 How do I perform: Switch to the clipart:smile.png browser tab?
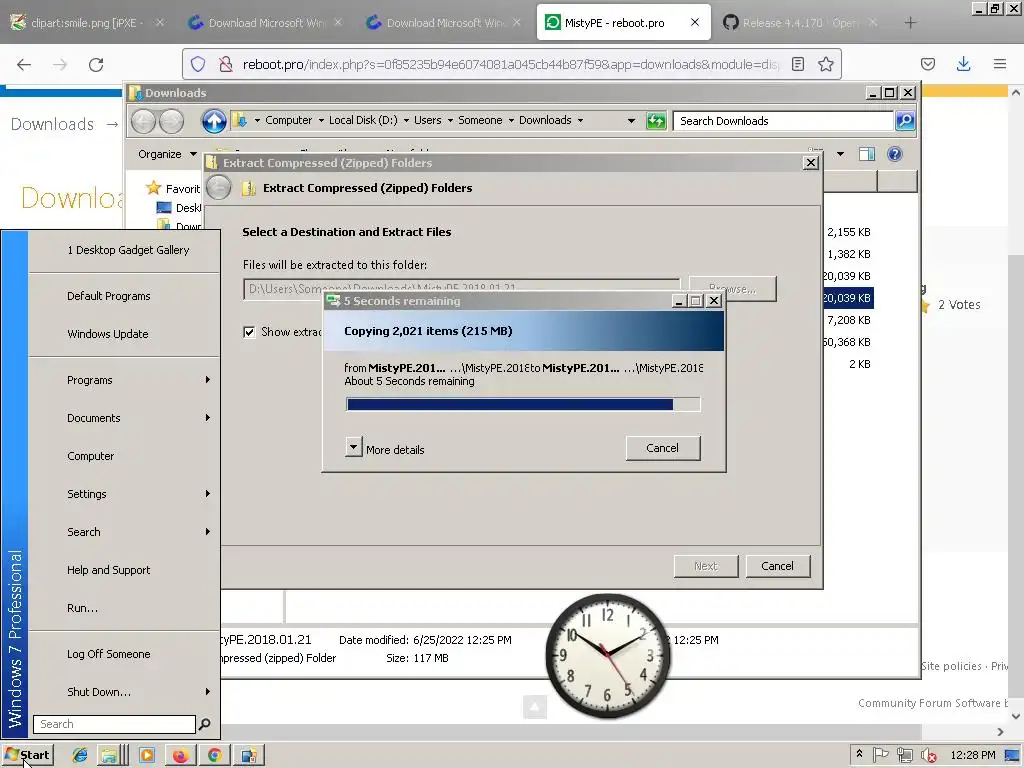[85, 23]
